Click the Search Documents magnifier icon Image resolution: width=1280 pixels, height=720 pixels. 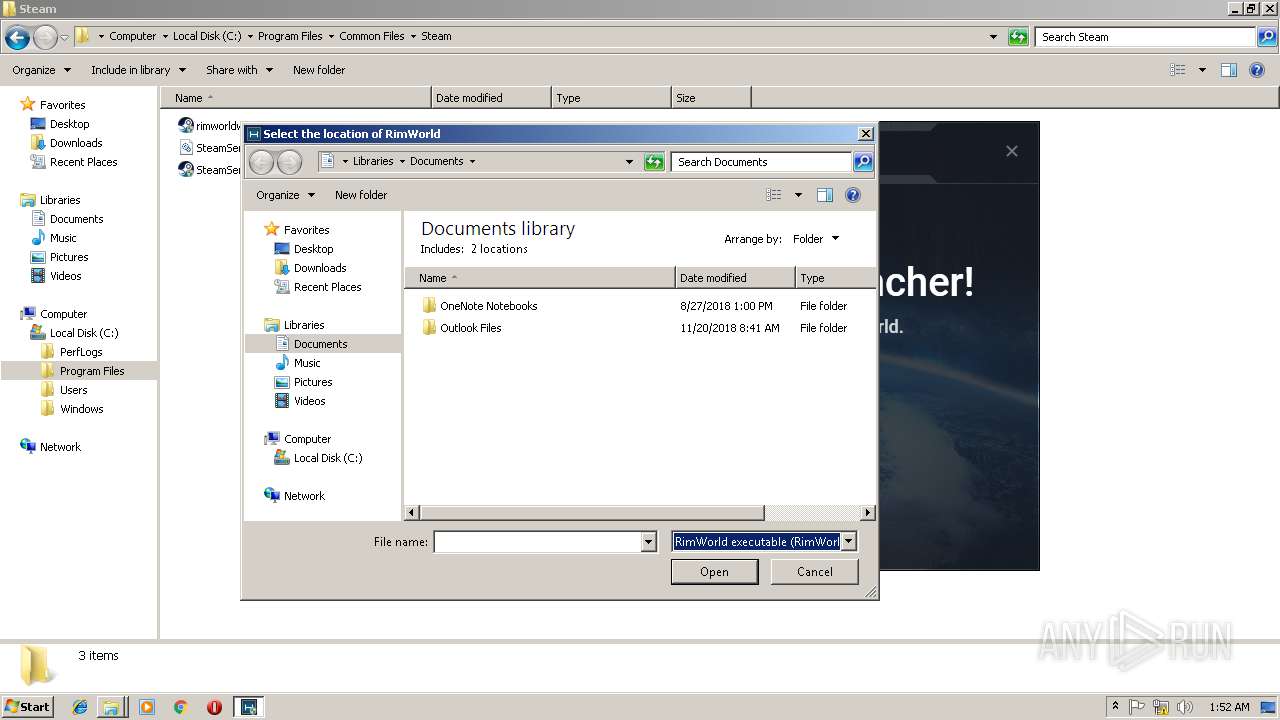click(863, 162)
